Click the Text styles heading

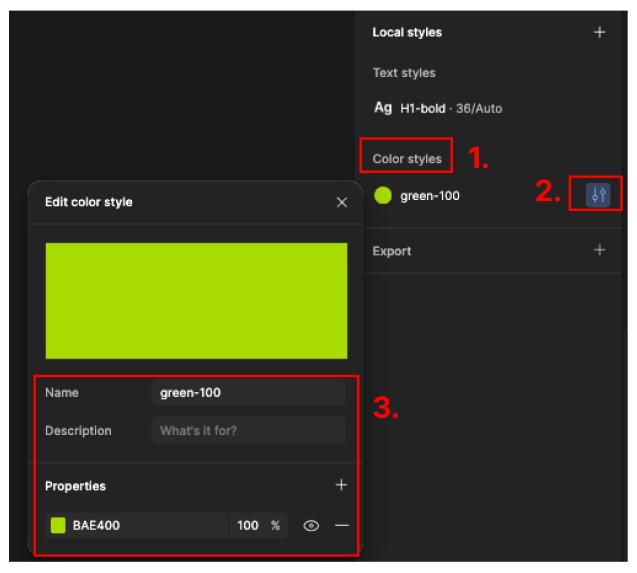[404, 73]
